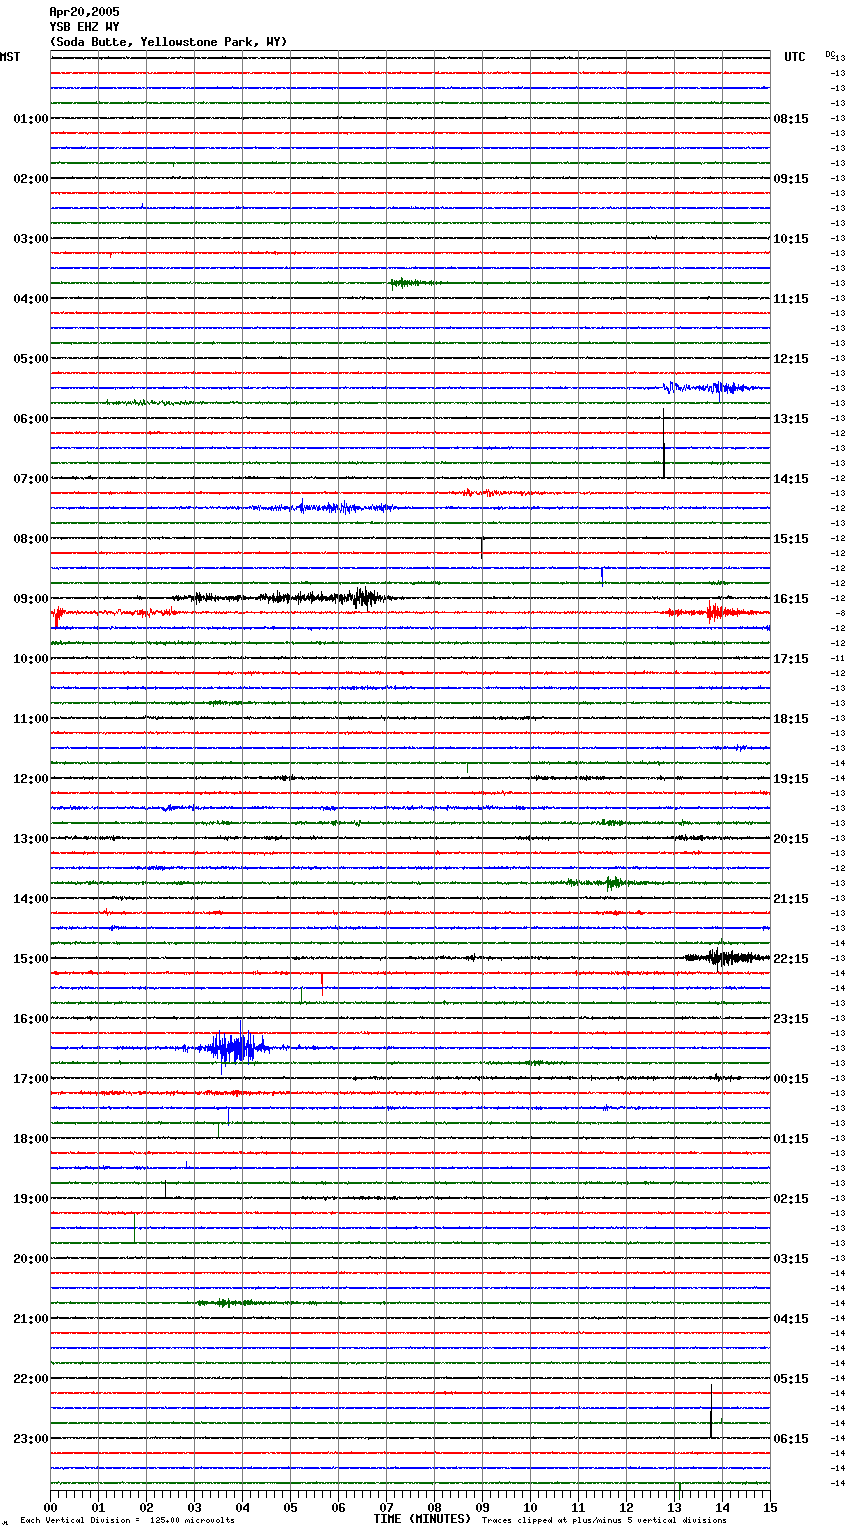
Task: Select the '07:00' MST time label
Action: (x=31, y=479)
